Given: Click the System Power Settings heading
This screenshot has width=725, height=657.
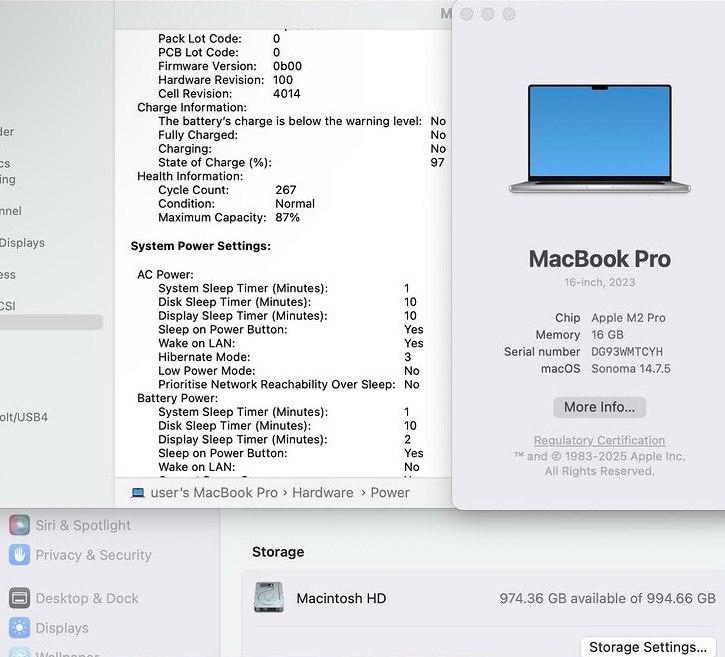Looking at the screenshot, I should pos(201,246).
